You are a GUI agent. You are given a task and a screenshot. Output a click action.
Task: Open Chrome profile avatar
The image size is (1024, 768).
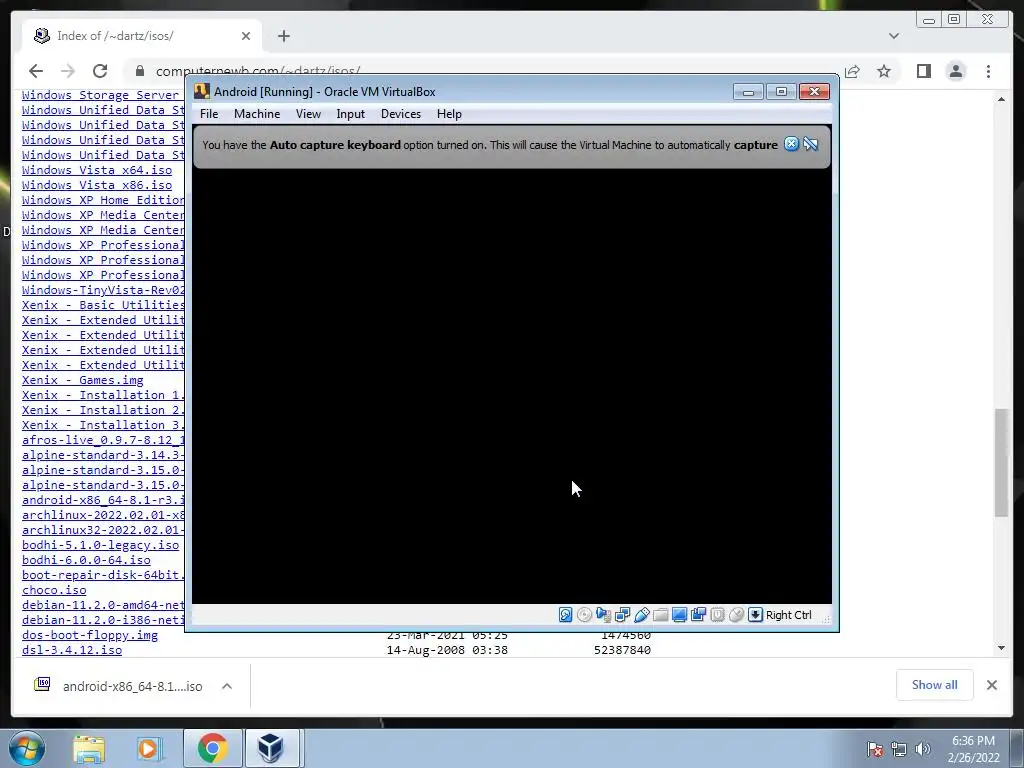point(955,71)
